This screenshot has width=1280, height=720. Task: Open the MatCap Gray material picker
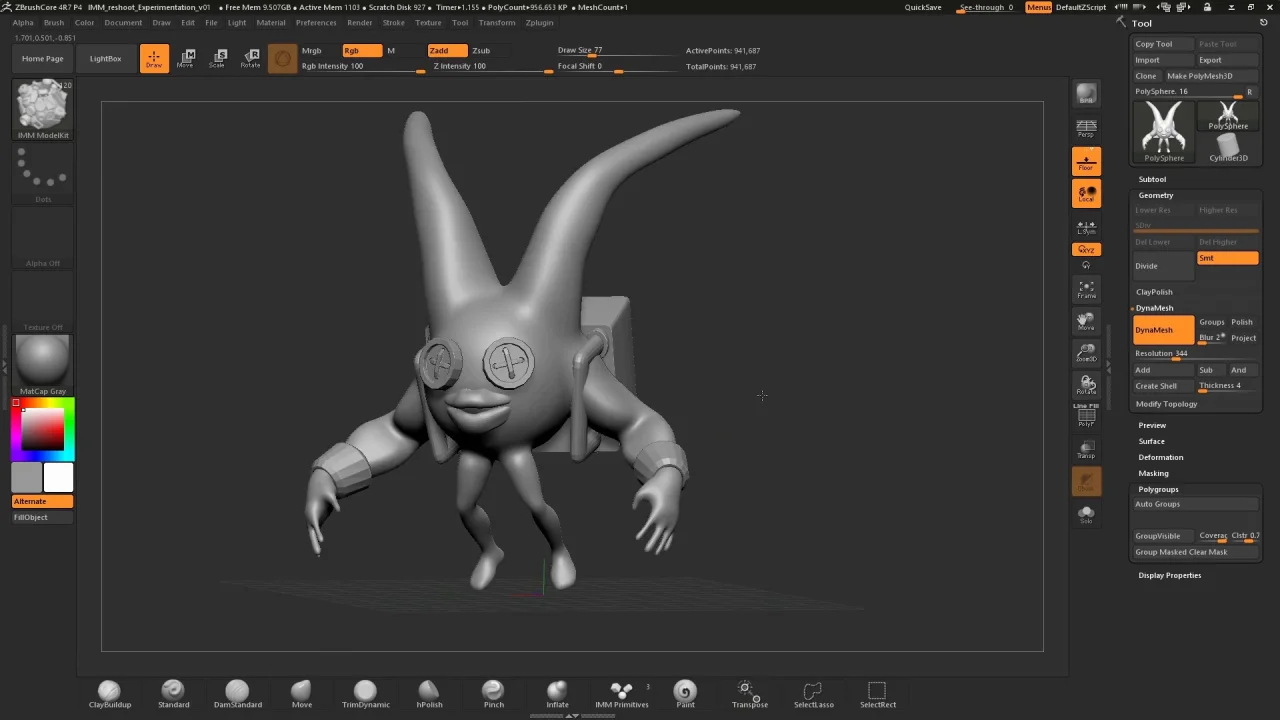(x=43, y=365)
